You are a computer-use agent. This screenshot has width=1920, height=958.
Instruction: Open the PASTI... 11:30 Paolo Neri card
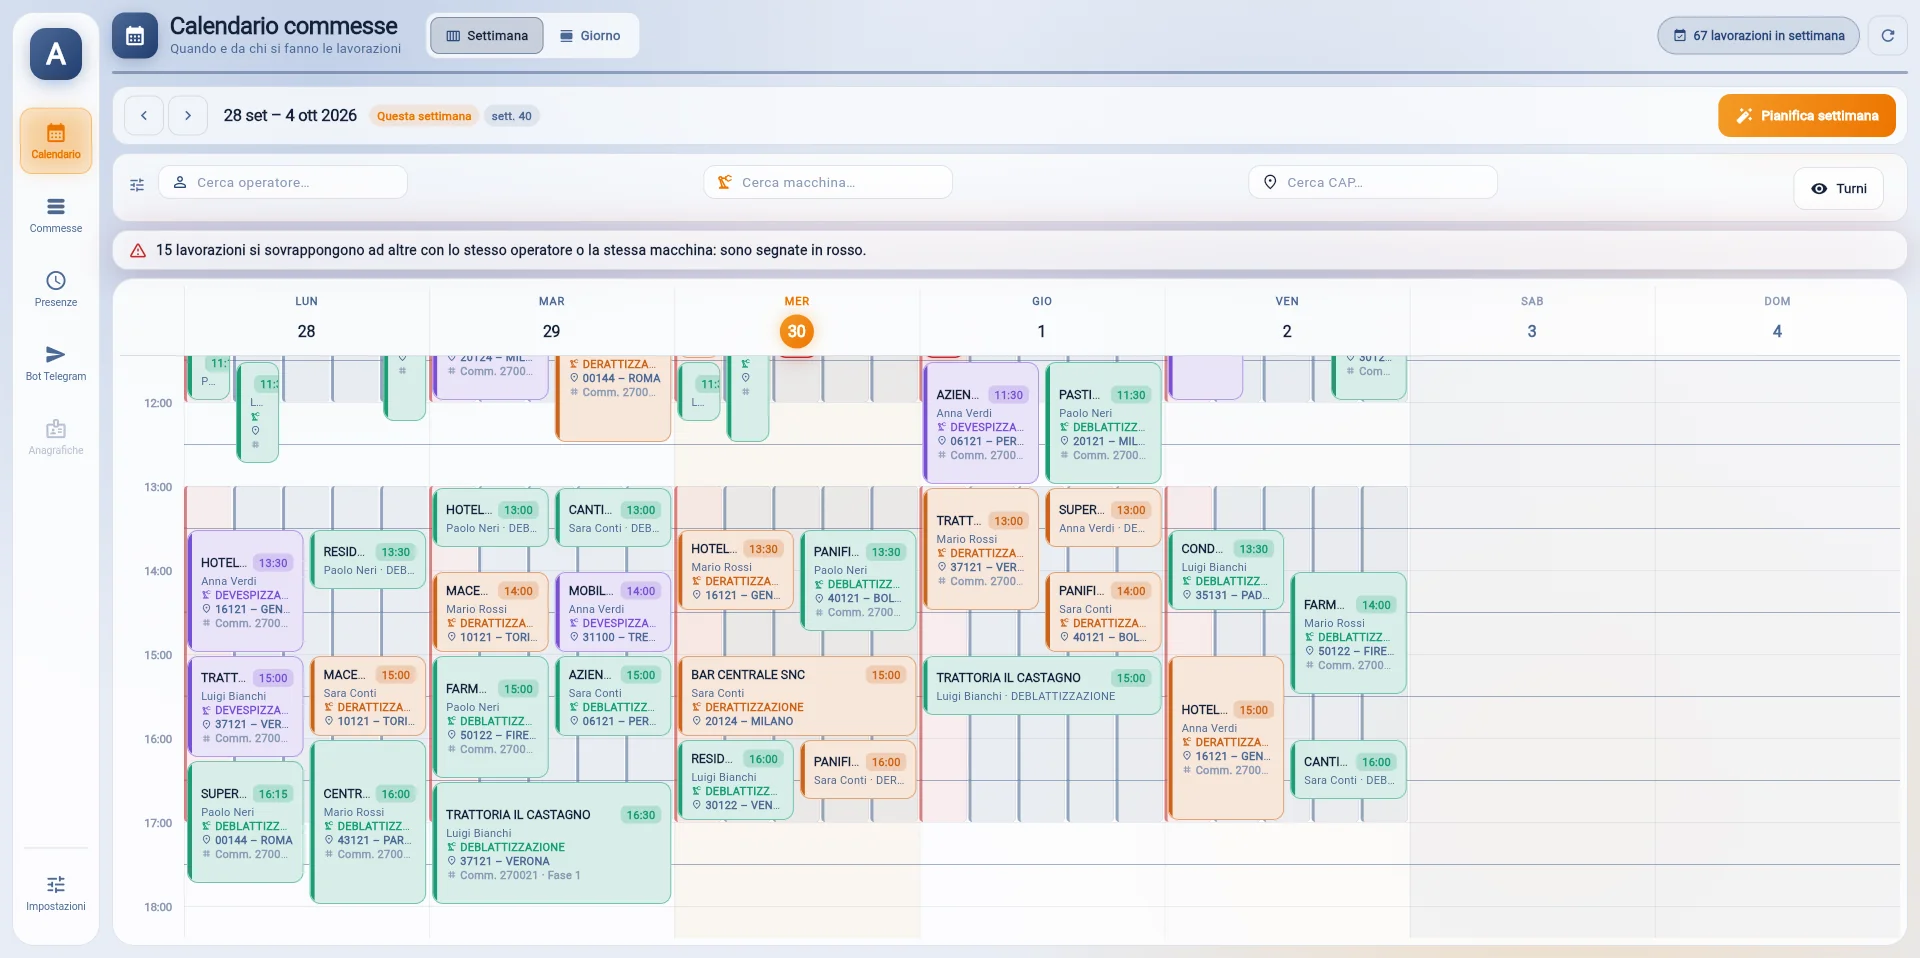[x=1104, y=424]
